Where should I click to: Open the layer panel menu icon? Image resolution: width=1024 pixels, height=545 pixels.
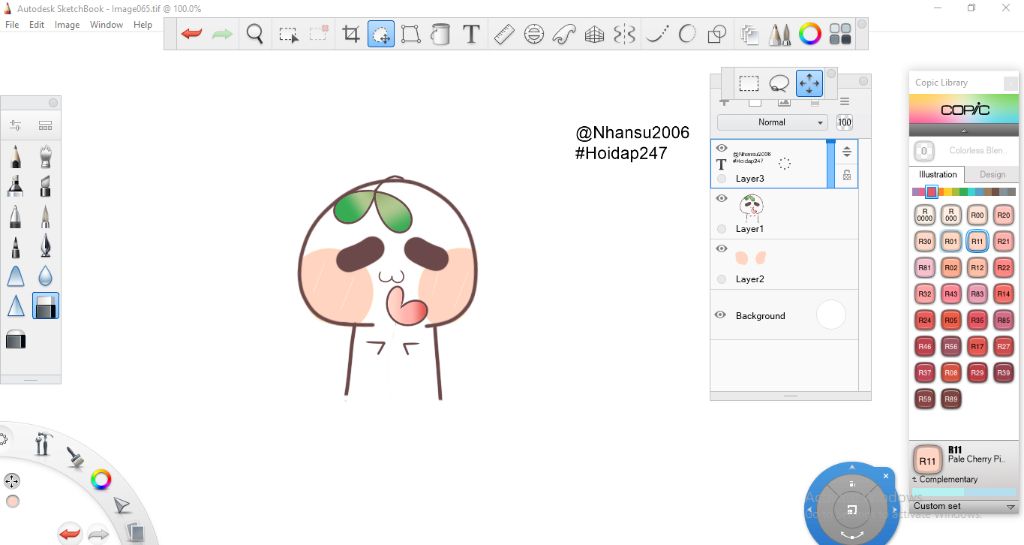(x=844, y=102)
